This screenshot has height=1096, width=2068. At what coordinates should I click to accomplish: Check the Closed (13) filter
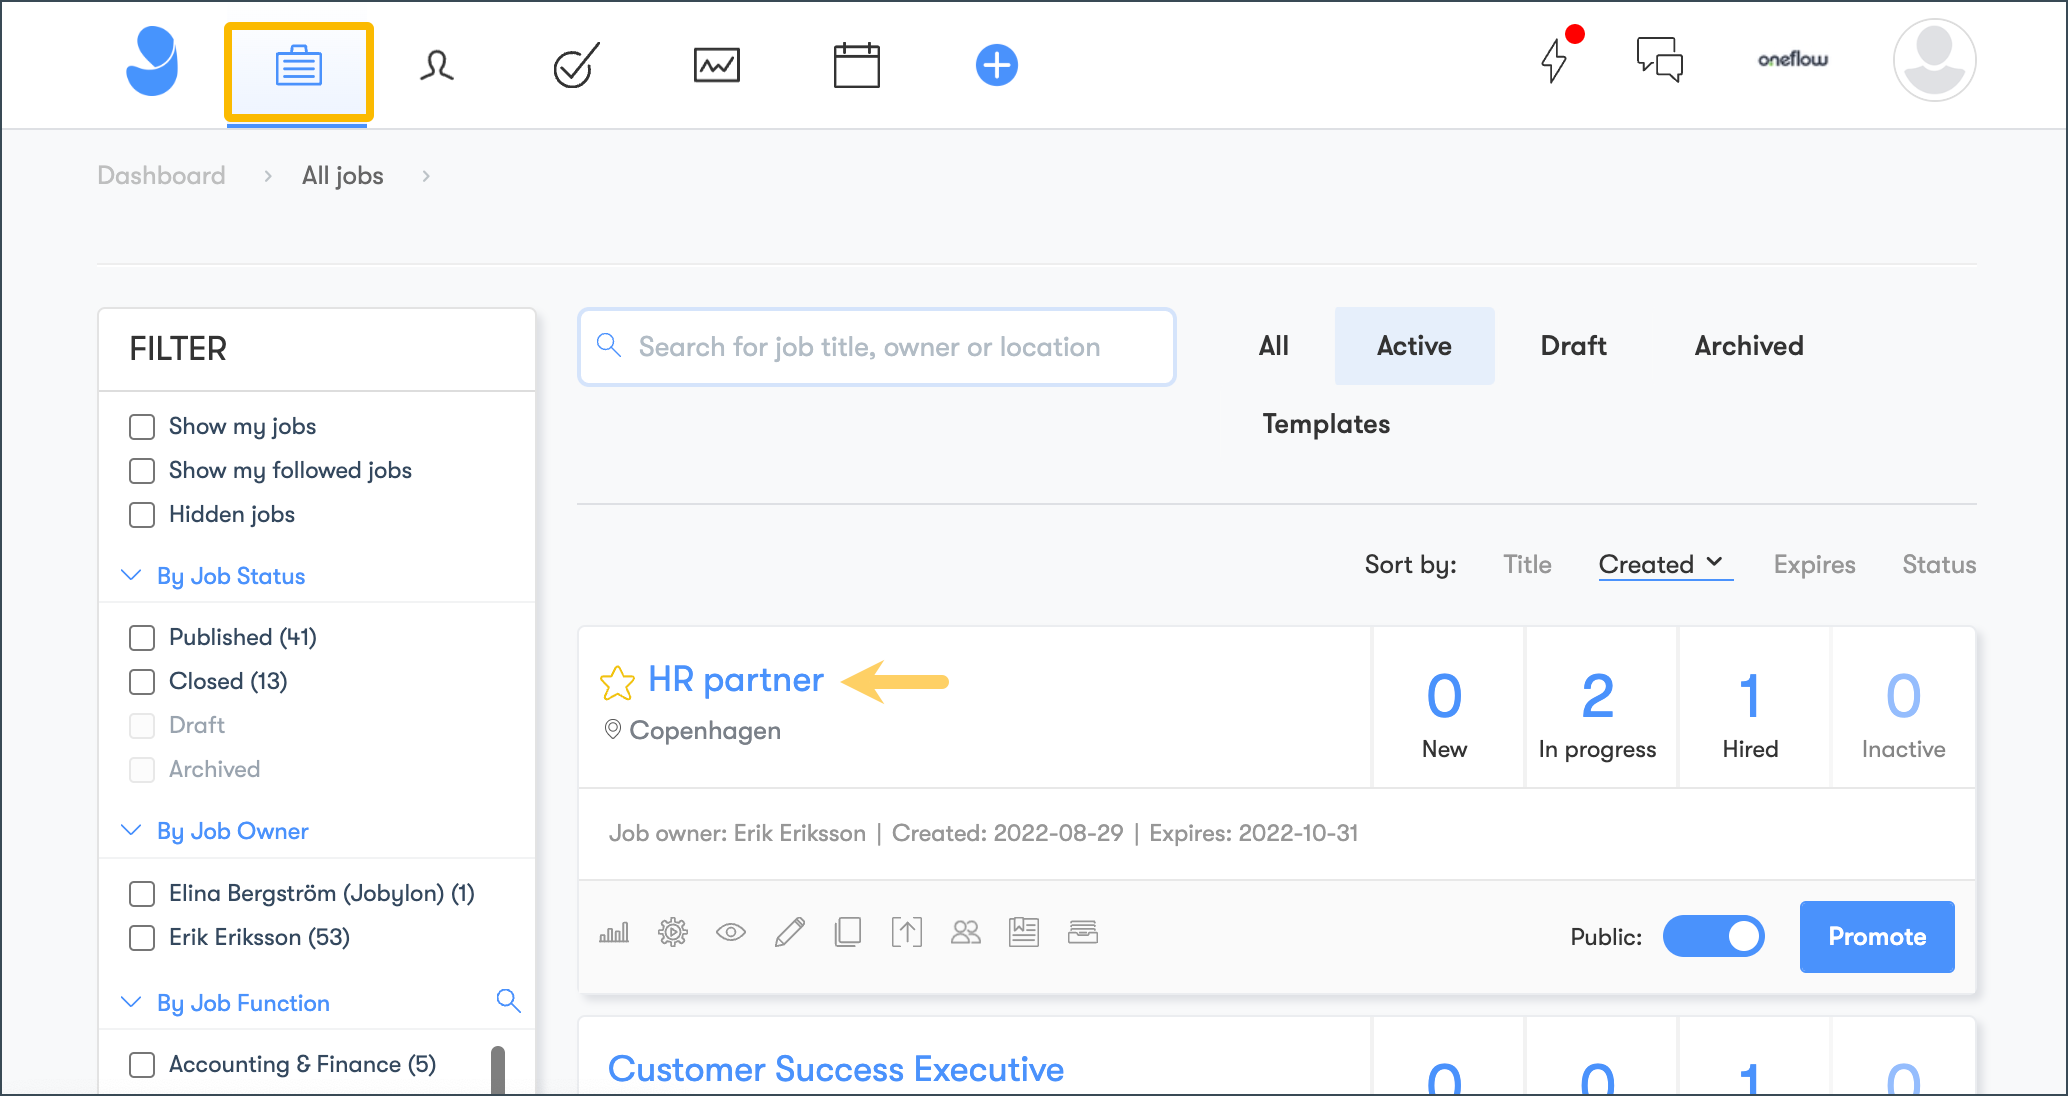point(142,682)
